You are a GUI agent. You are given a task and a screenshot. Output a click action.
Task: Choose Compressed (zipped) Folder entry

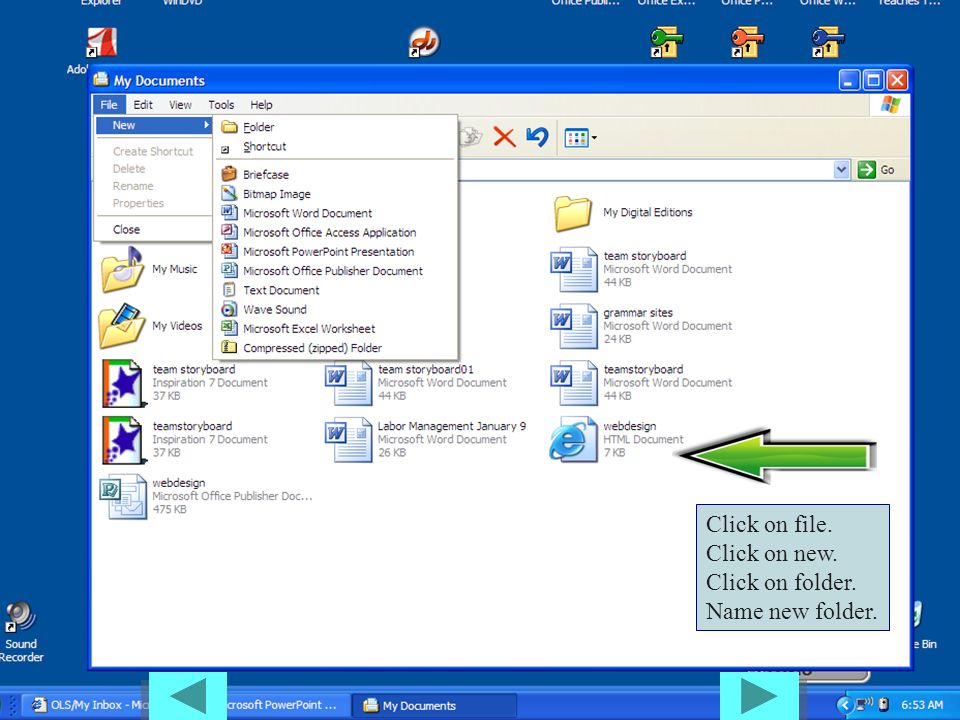(336, 348)
